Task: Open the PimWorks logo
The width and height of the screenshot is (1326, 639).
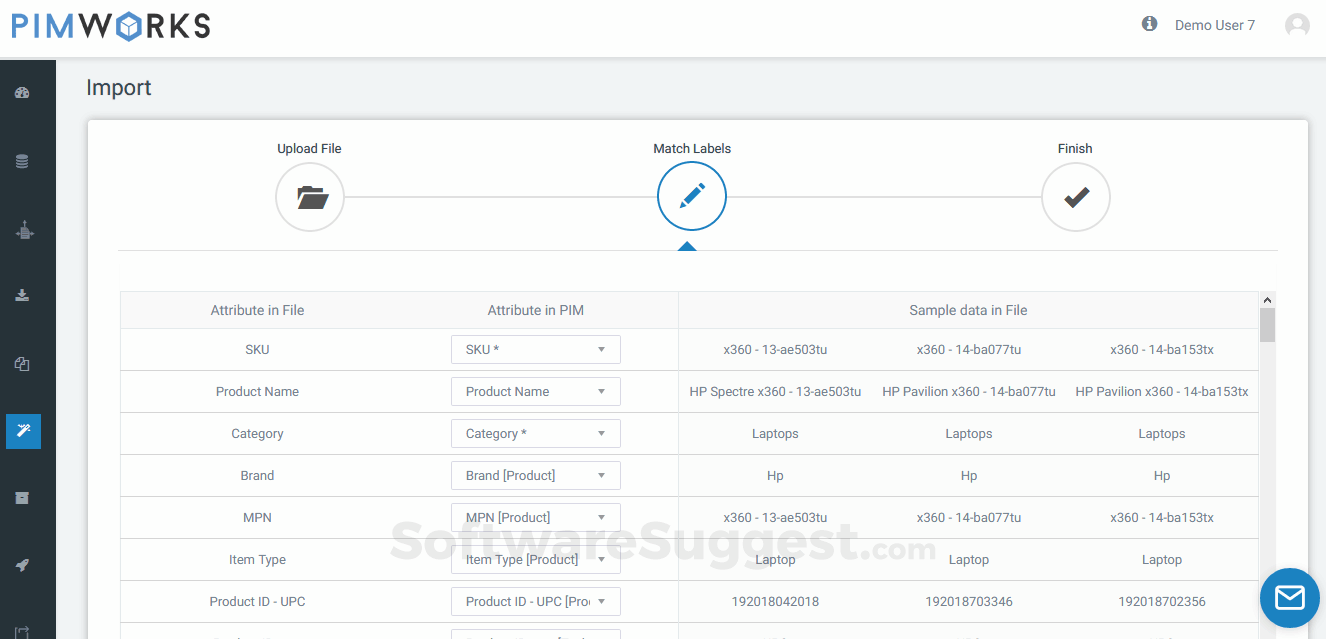Action: pos(110,25)
